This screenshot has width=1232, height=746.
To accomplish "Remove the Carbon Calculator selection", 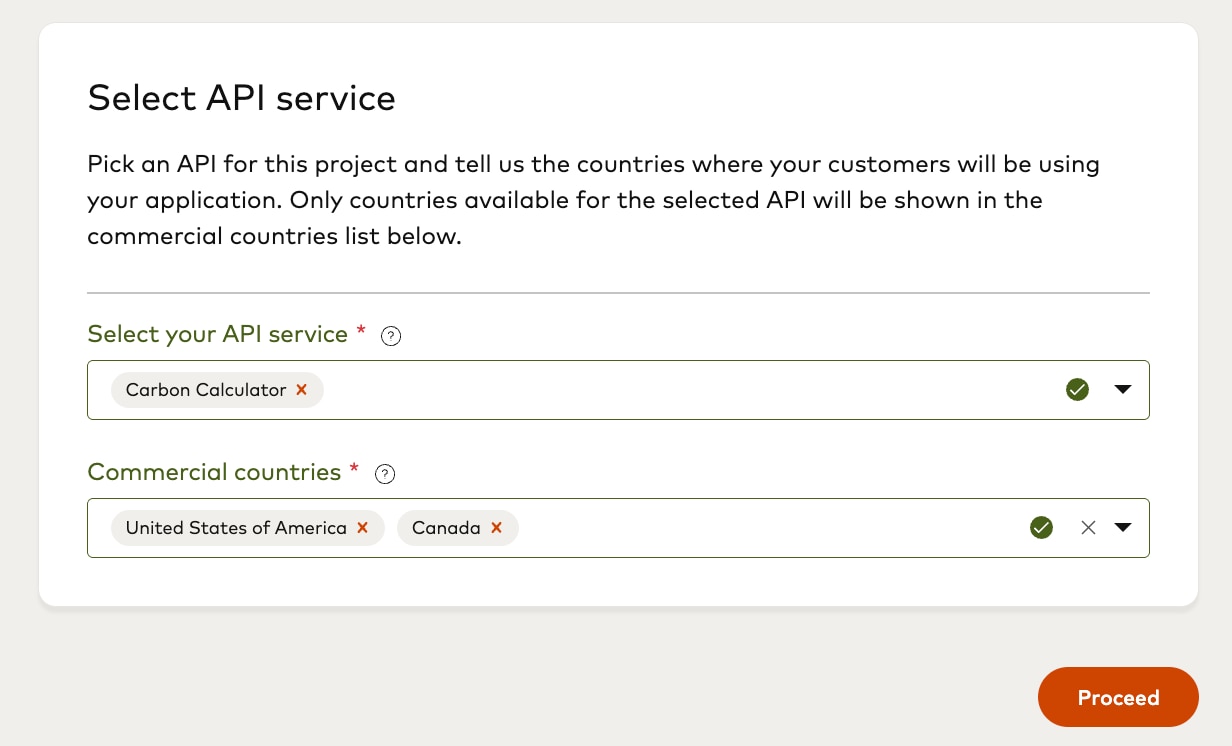I will coord(301,390).
